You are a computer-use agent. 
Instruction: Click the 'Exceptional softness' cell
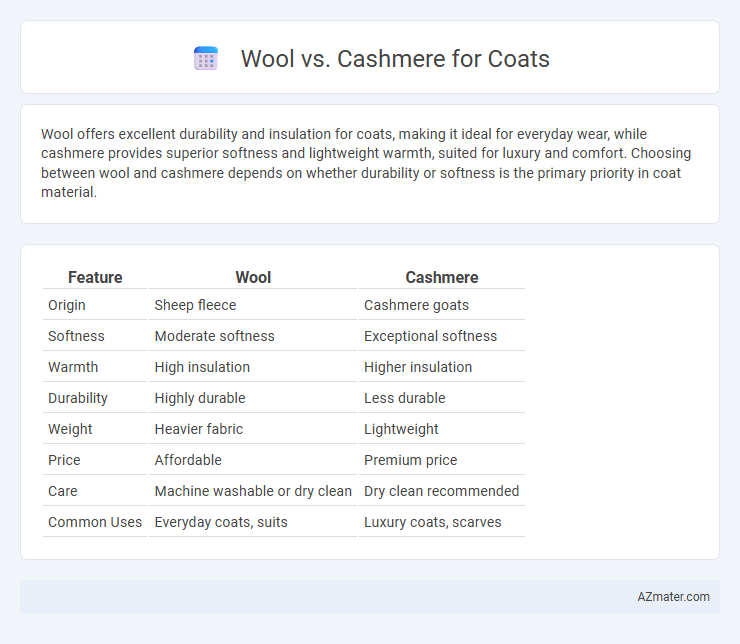click(430, 336)
